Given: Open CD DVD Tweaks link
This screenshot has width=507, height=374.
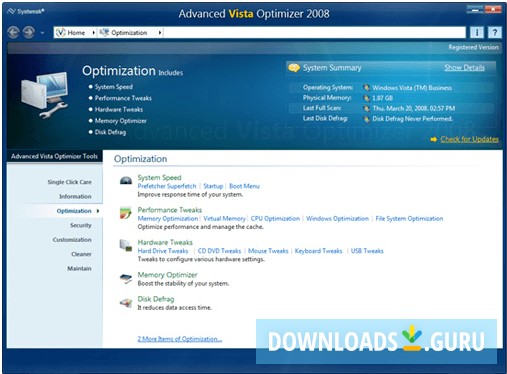Looking at the screenshot, I should [219, 251].
